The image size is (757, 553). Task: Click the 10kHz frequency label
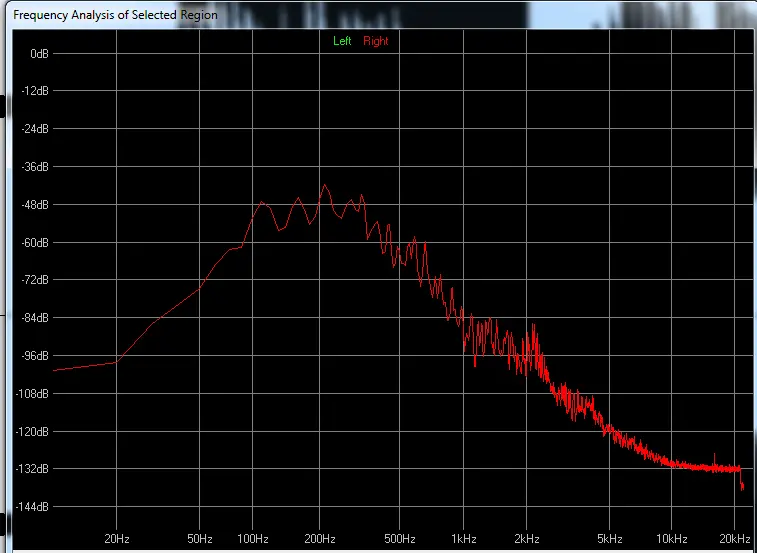click(x=672, y=539)
